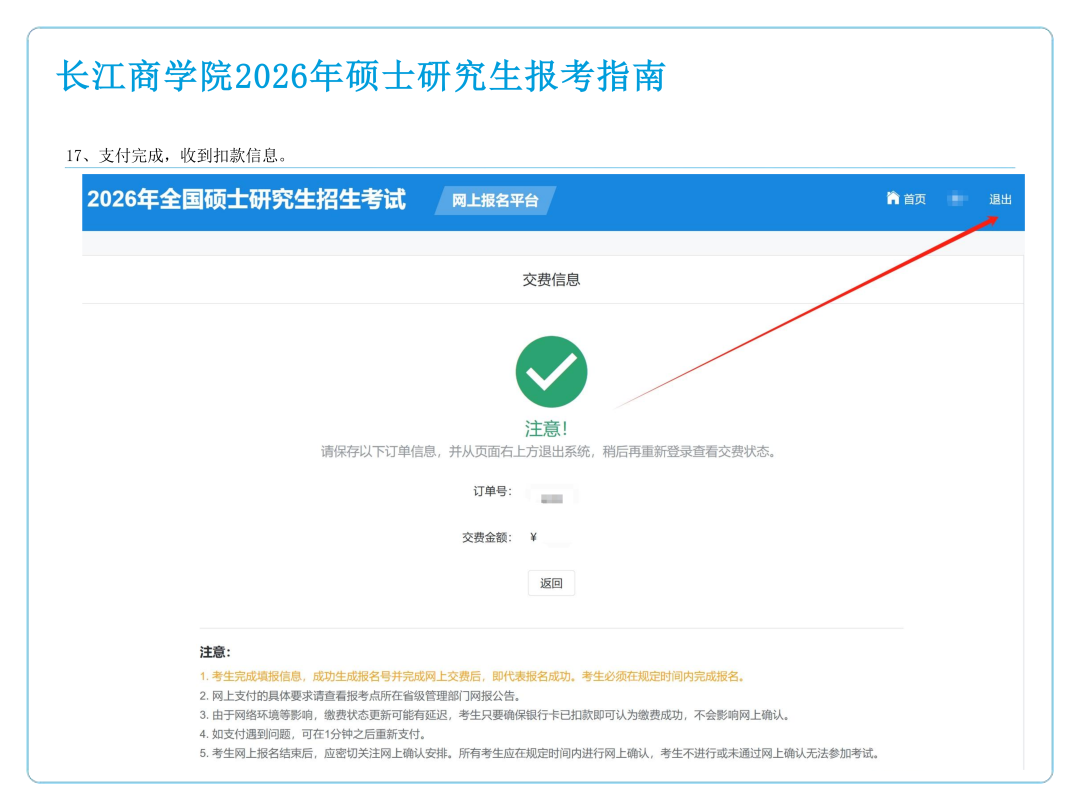The image size is (1080, 810).
Task: Open the 首页 link in header
Action: [x=914, y=200]
